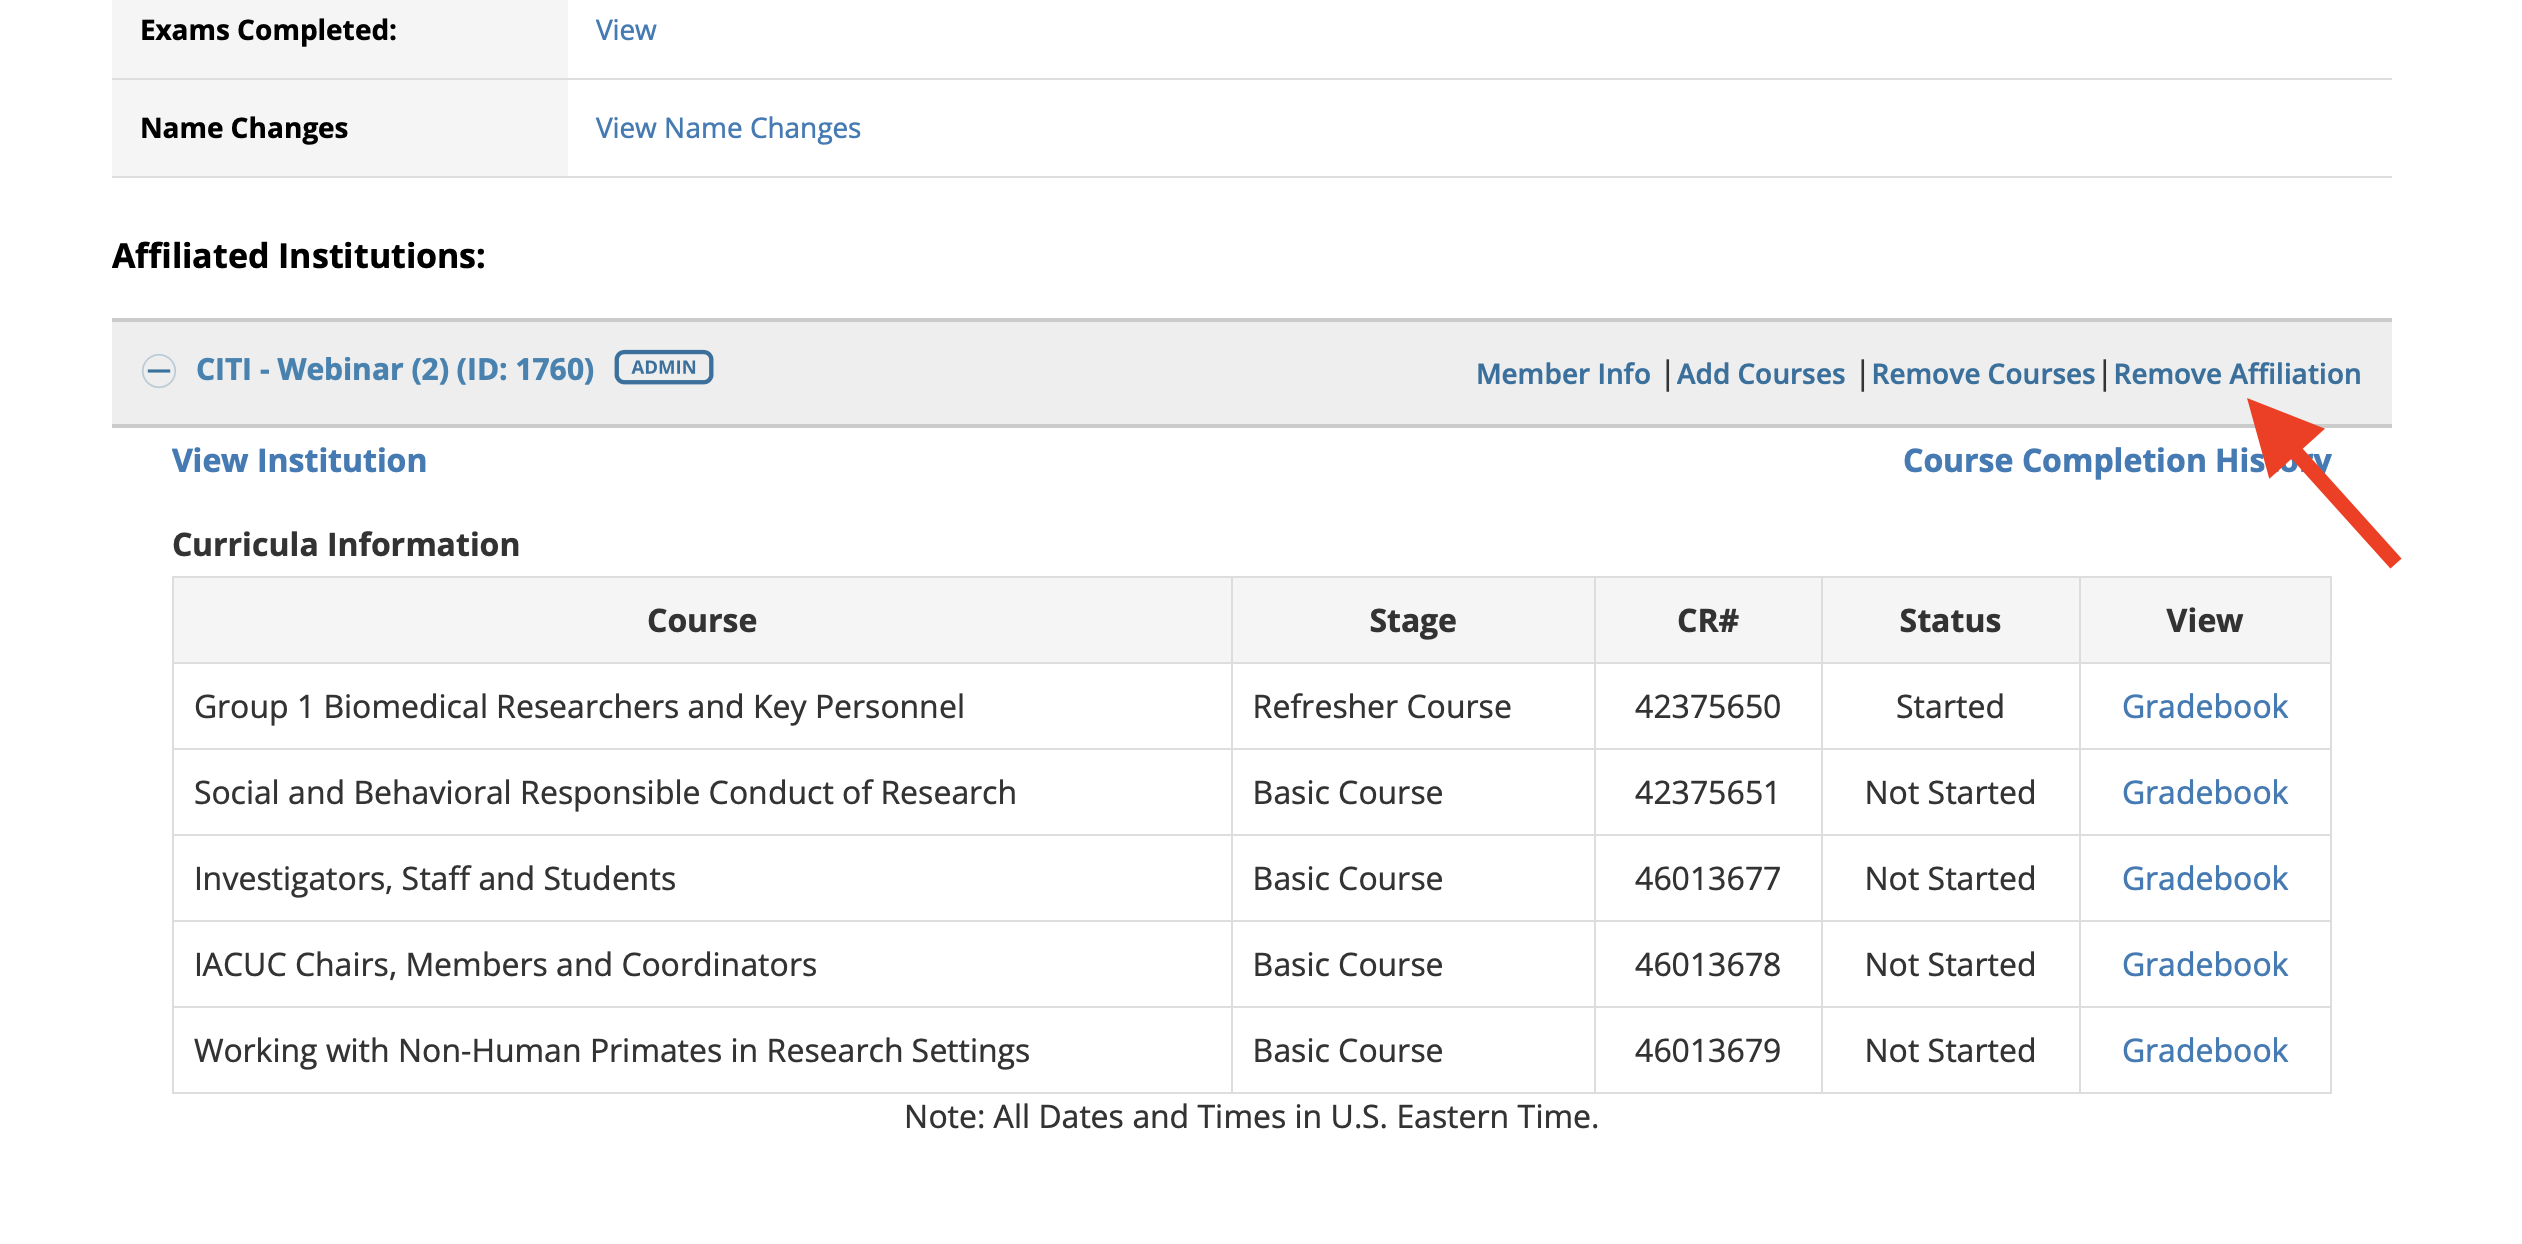Screen dimensions: 2522x1244
Task: View Exams Completed link
Action: coord(626,30)
